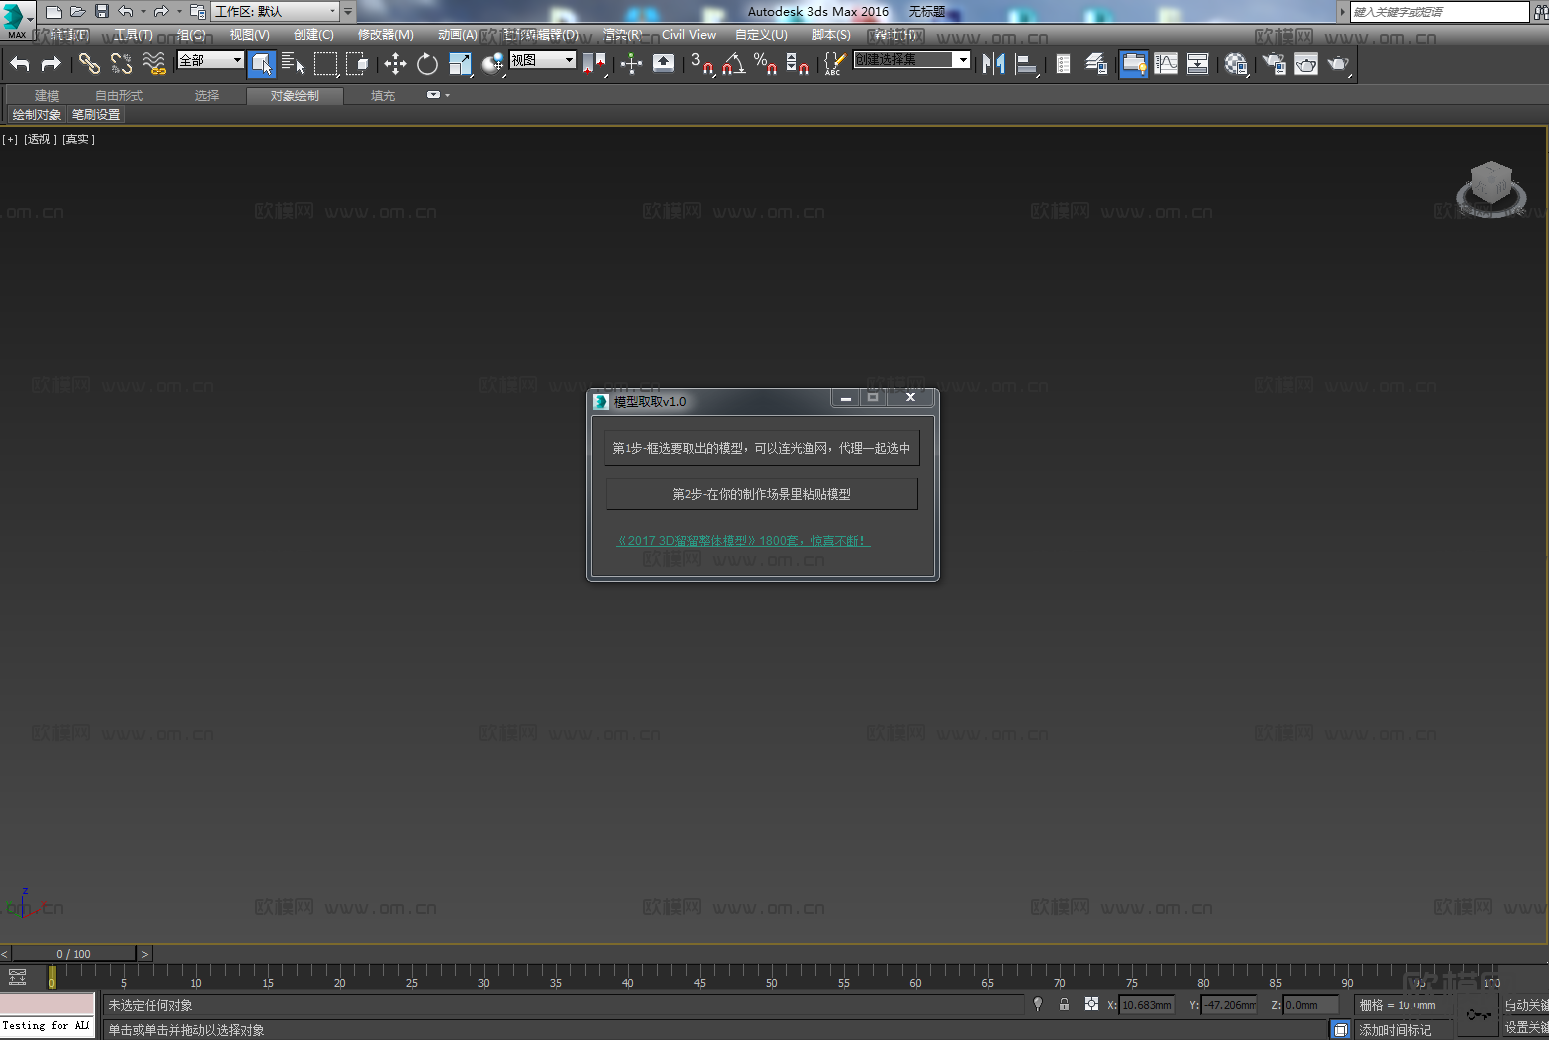Toggle the selection lock icon in status bar
Viewport: 1549px width, 1040px height.
pyautogui.click(x=1064, y=1004)
